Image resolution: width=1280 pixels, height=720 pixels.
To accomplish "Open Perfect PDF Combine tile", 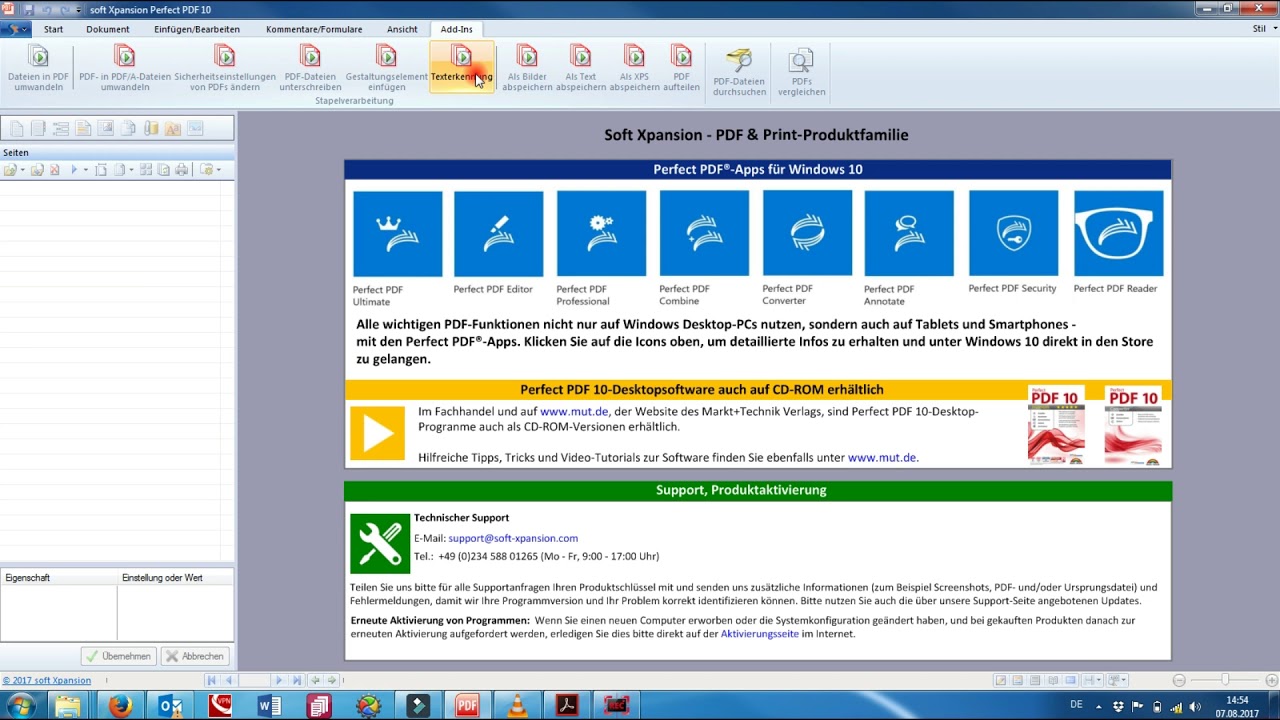I will pos(704,233).
